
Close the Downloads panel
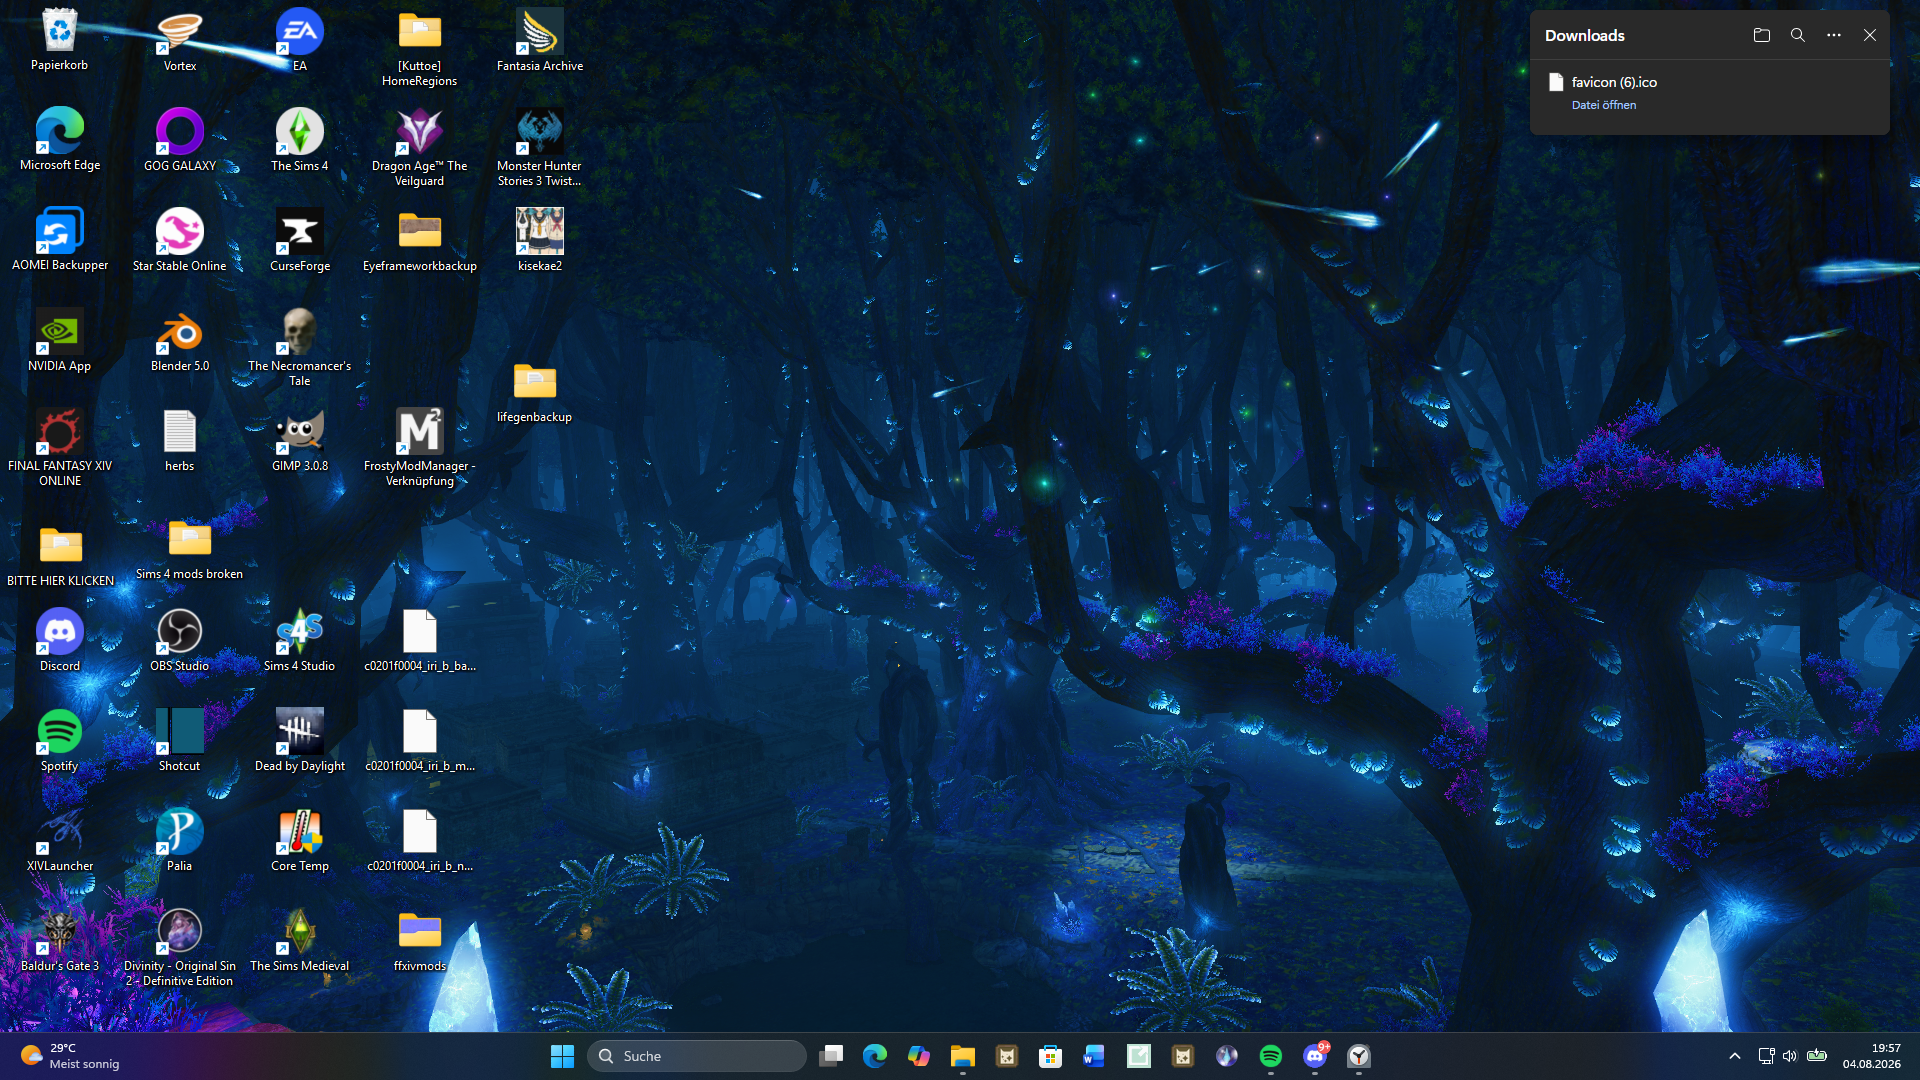point(1870,35)
